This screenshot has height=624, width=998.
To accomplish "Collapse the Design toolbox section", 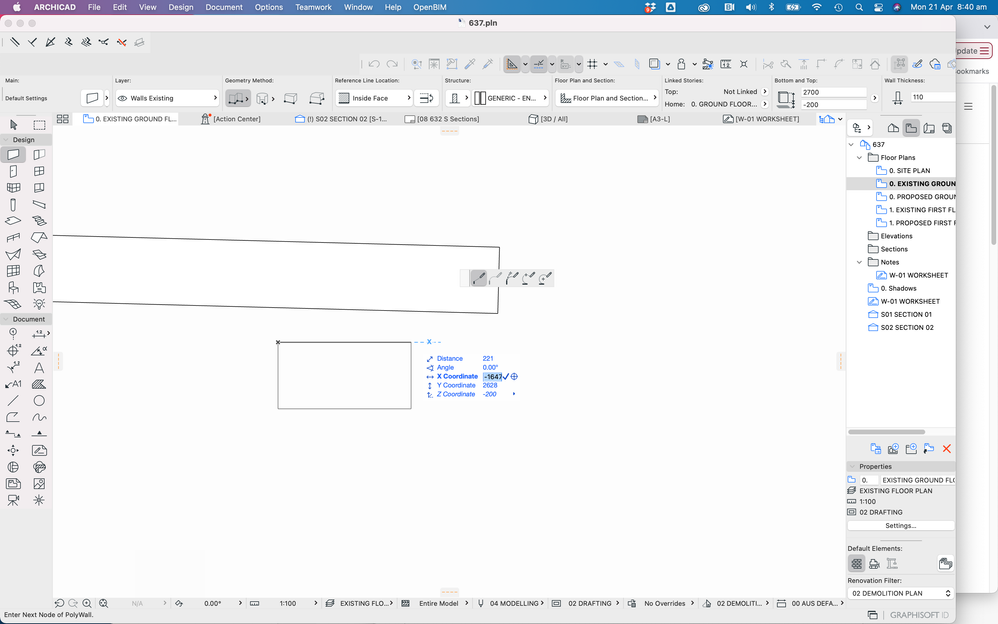I will coord(6,139).
